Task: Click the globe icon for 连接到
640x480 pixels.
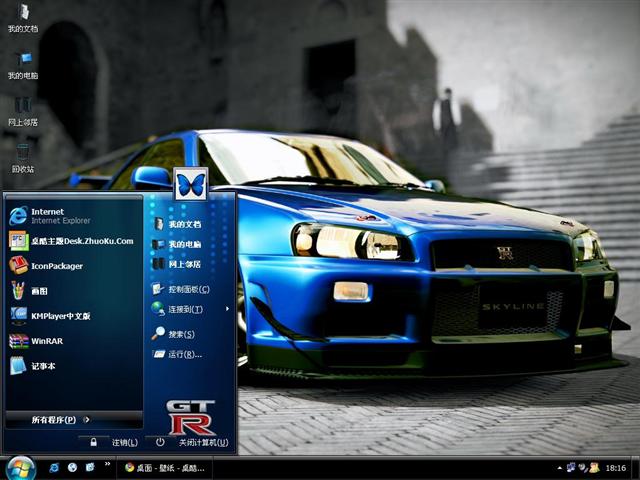Action: coord(158,309)
